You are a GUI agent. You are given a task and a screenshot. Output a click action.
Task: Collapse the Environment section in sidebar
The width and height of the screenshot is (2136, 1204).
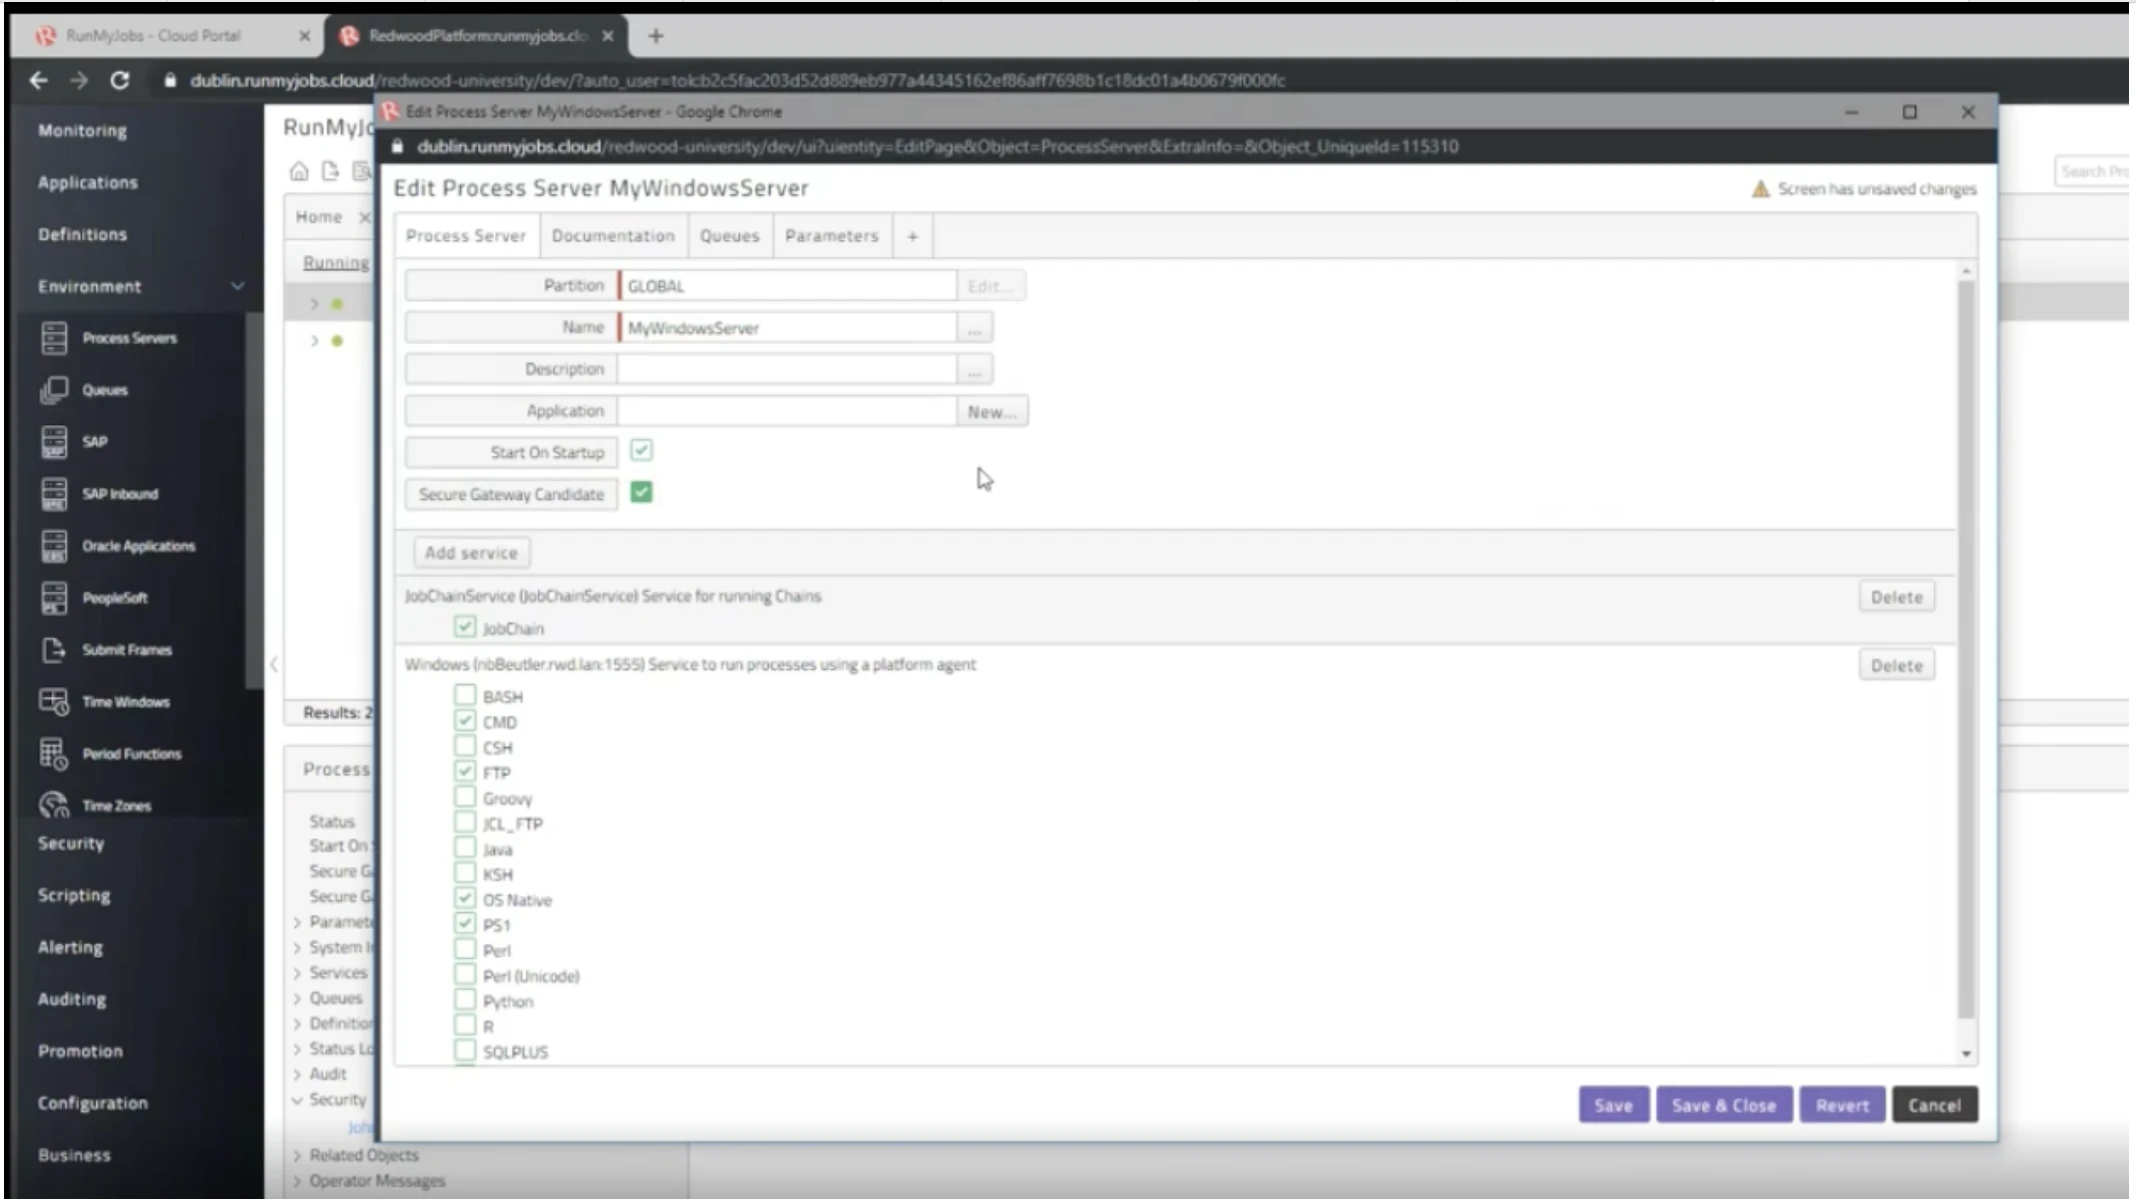coord(237,286)
